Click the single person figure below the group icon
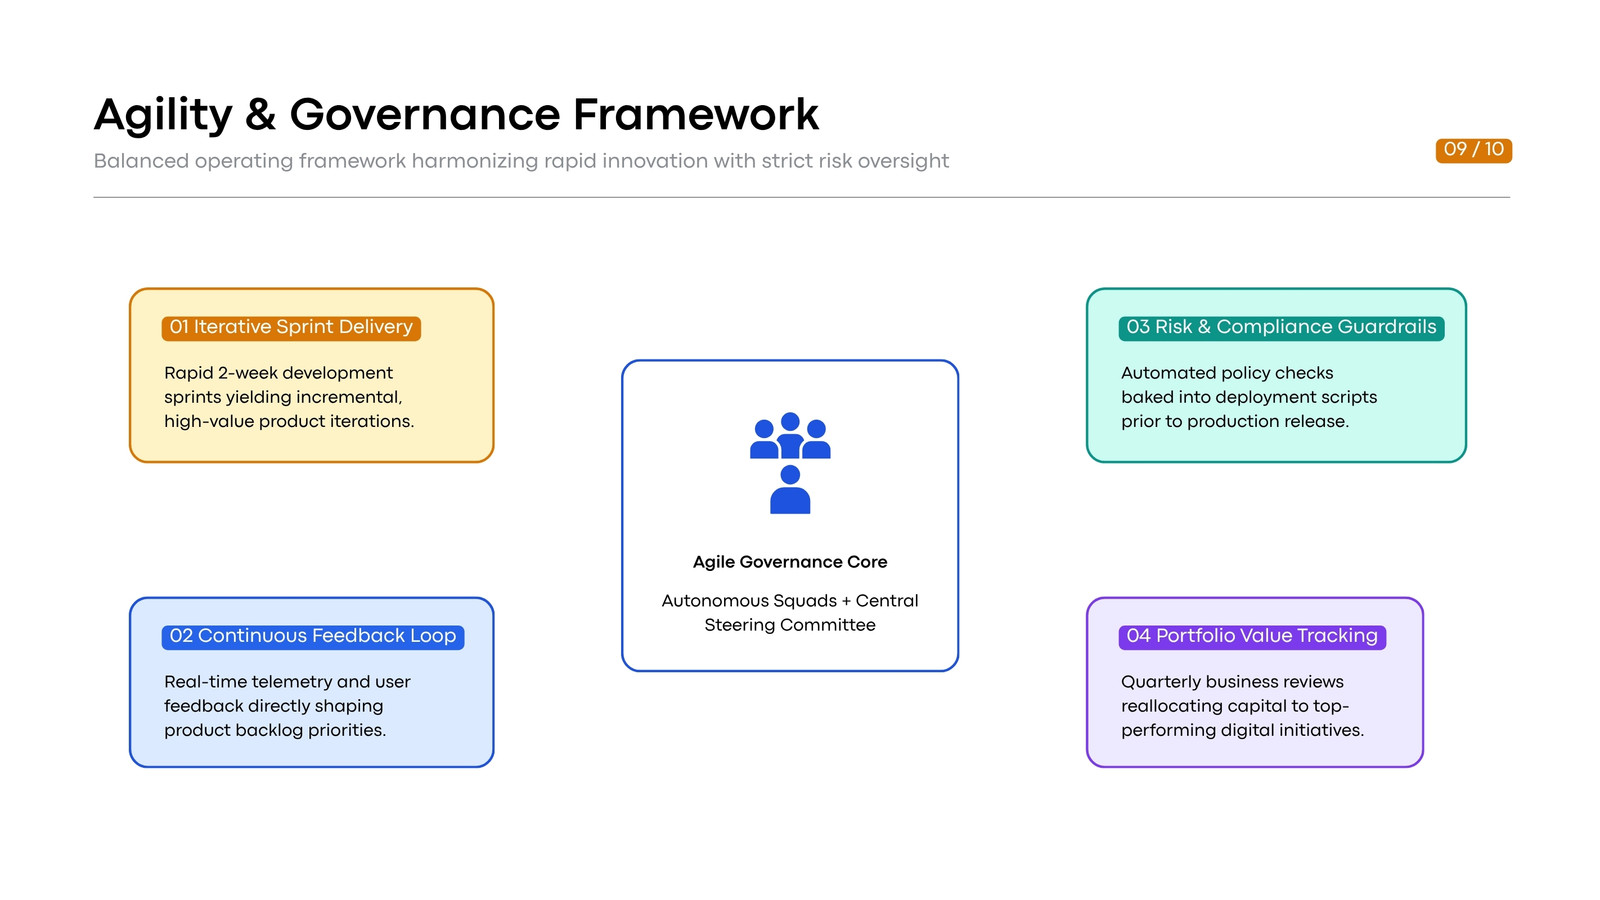Viewport: 1600px width, 900px height. click(x=790, y=489)
